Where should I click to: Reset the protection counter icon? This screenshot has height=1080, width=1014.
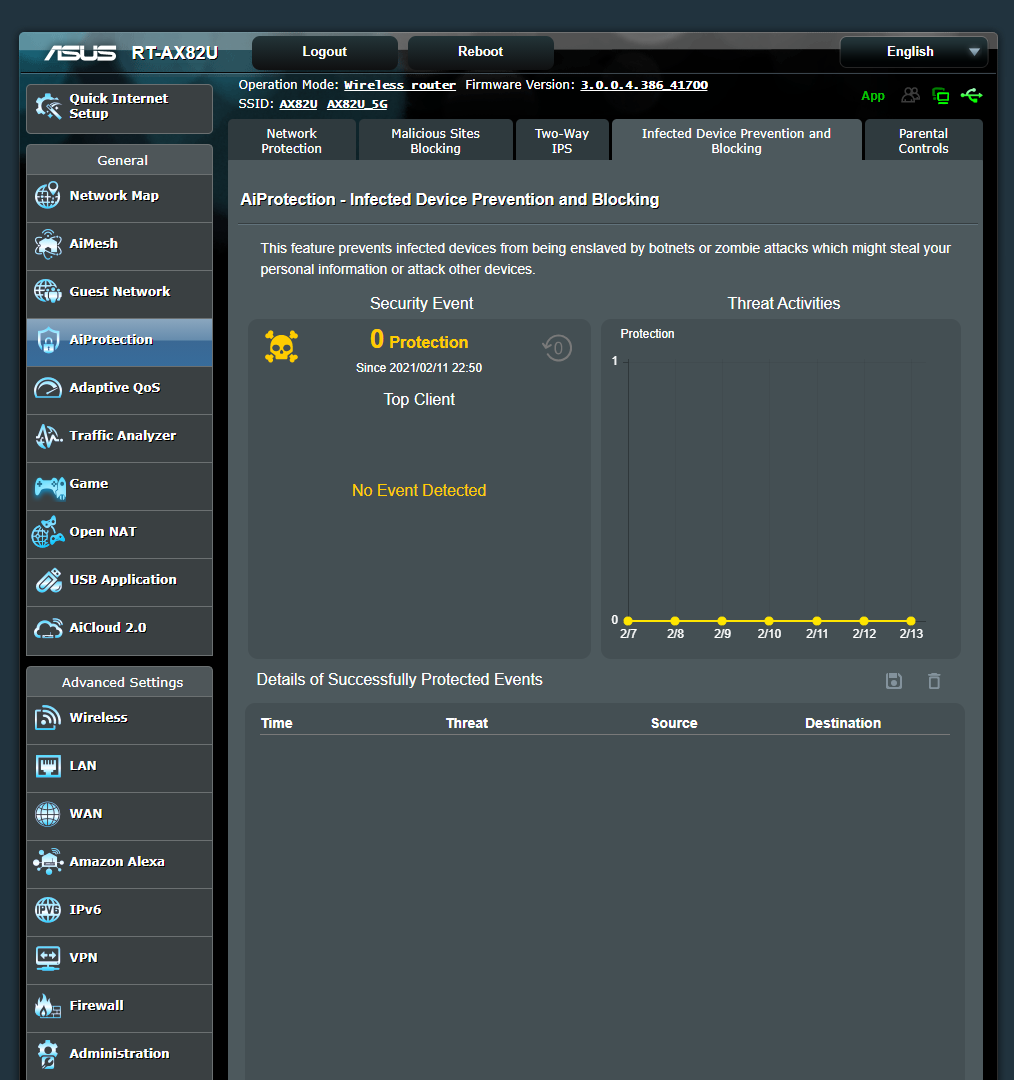[557, 348]
